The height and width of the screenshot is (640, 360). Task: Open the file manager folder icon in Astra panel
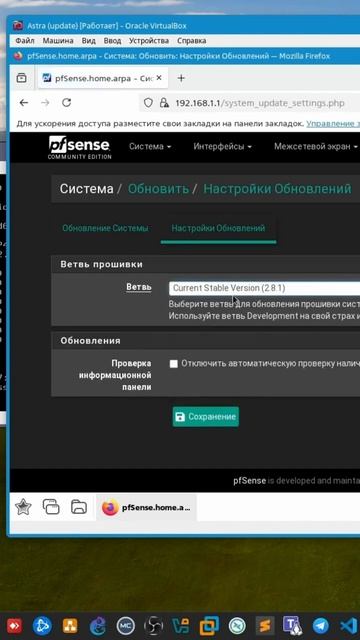(79, 507)
